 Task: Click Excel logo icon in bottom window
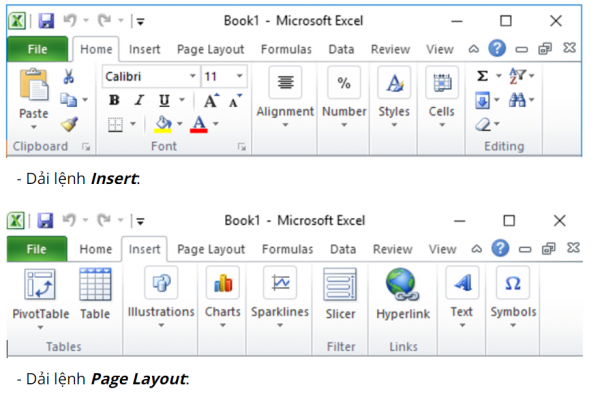tap(16, 220)
